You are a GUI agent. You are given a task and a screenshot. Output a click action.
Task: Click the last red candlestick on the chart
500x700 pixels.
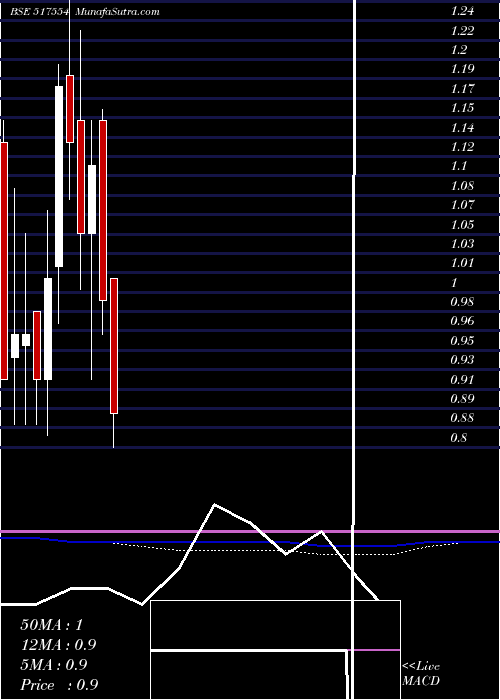[114, 346]
